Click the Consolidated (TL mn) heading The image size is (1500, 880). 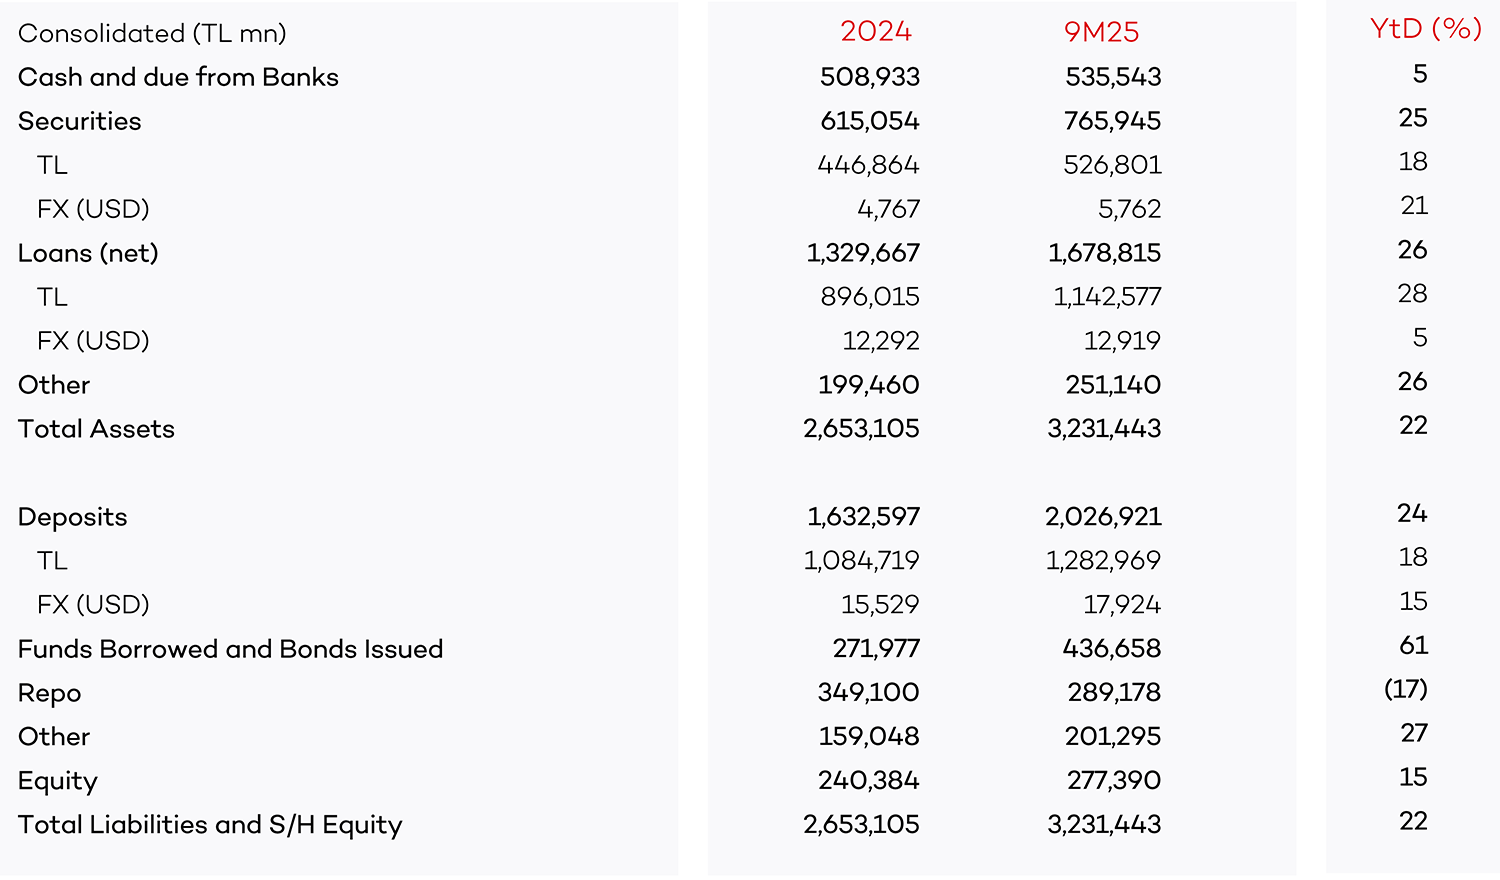coord(152,33)
